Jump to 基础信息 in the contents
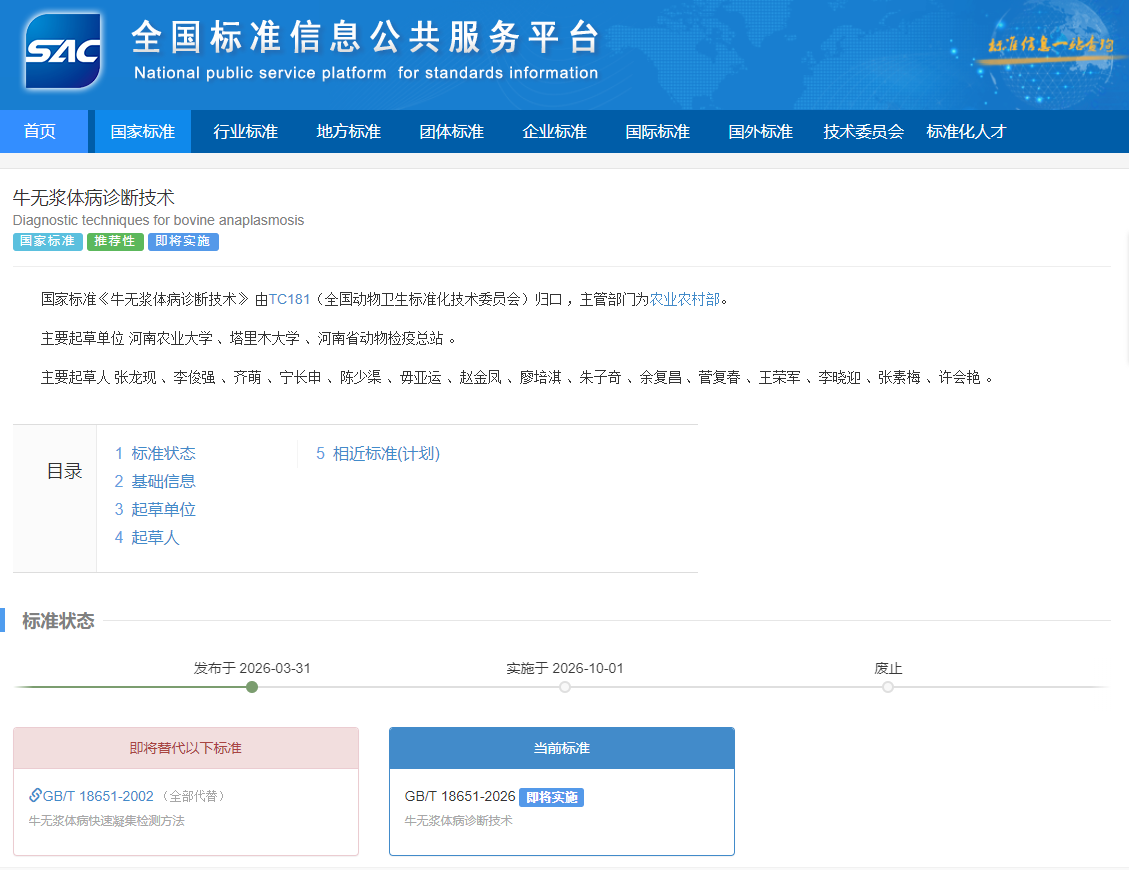The image size is (1129, 870). pyautogui.click(x=163, y=482)
